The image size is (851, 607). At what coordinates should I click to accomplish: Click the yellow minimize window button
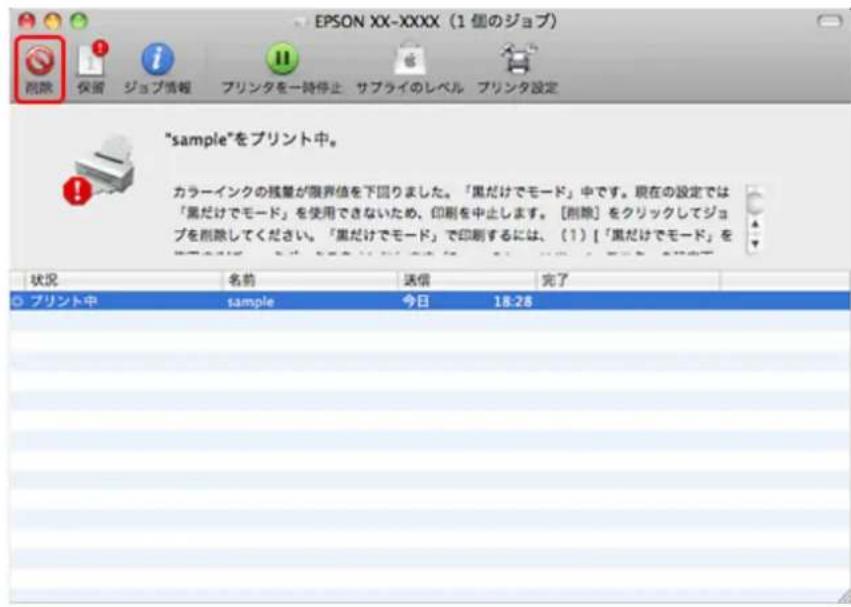(51, 20)
